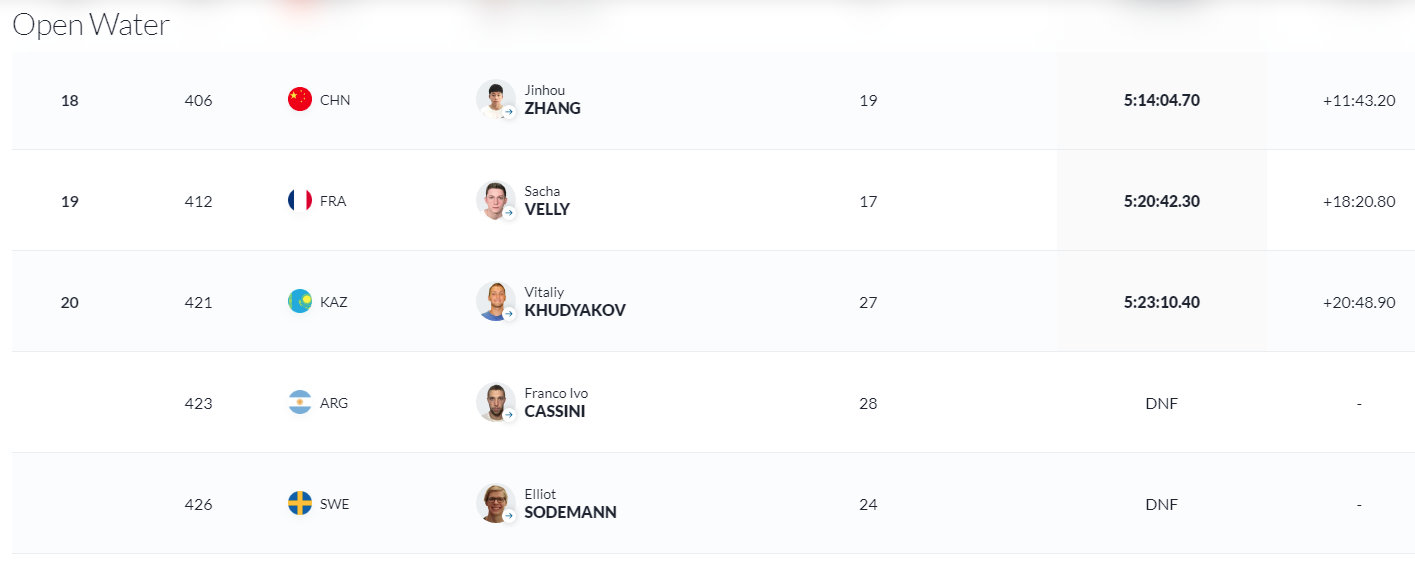Open Franco Ivo CASSINI athlete page
1415x563 pixels.
click(x=558, y=403)
